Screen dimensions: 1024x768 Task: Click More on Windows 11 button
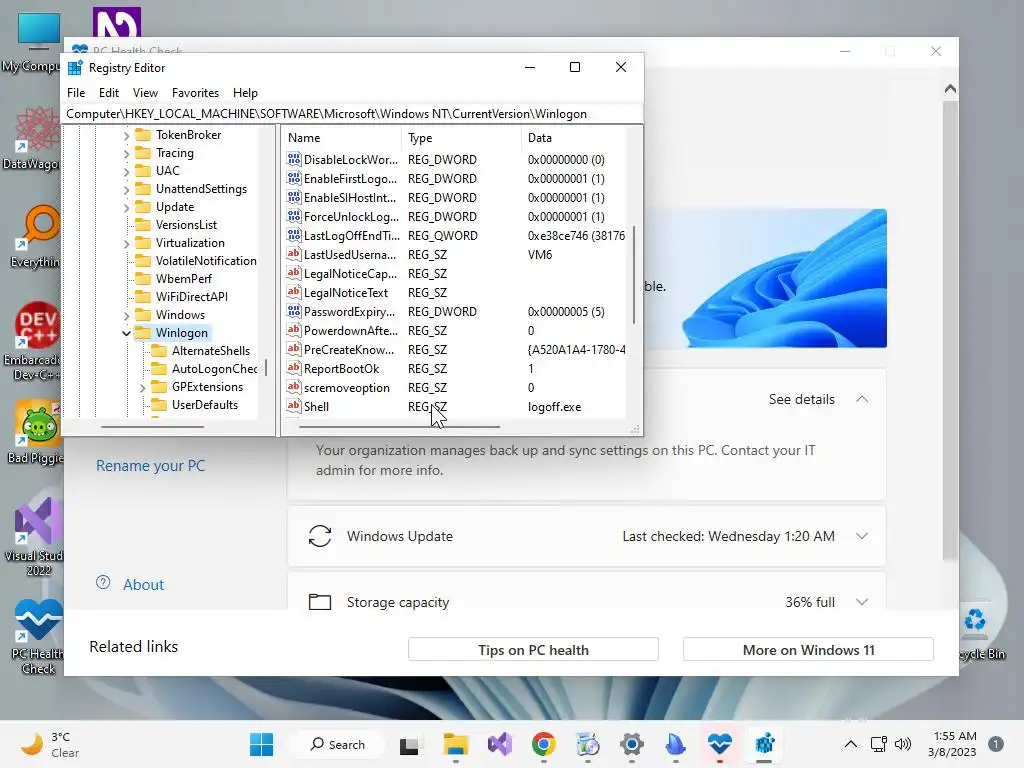(x=808, y=650)
